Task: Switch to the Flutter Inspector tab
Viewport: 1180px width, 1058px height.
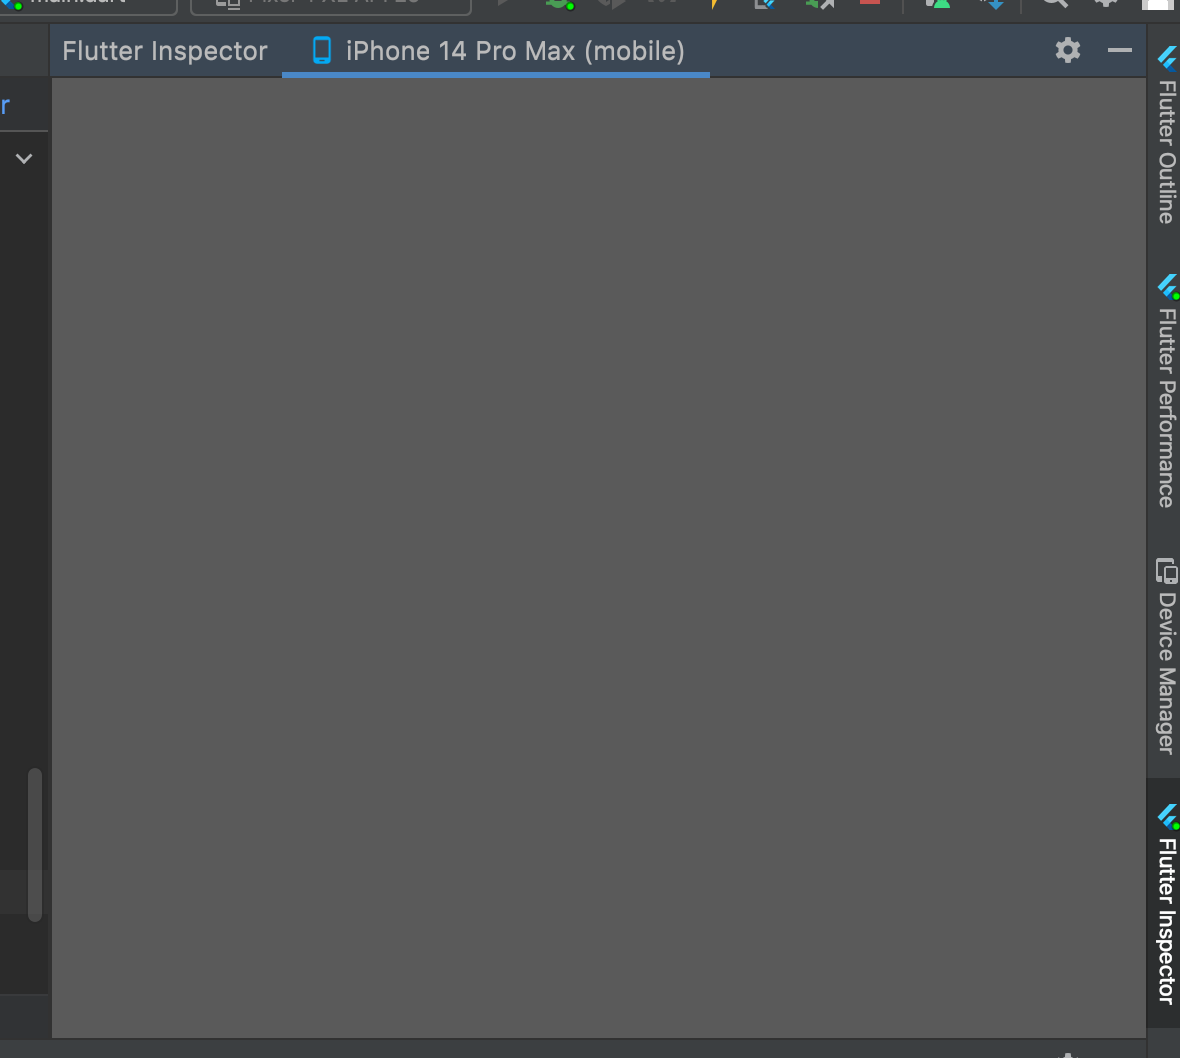Action: coord(164,50)
